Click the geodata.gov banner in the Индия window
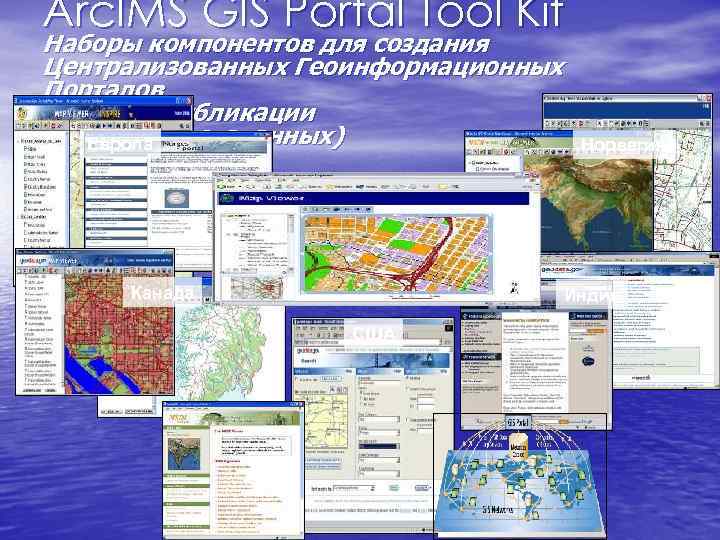Viewport: 720px width, 540px height. coord(629,270)
